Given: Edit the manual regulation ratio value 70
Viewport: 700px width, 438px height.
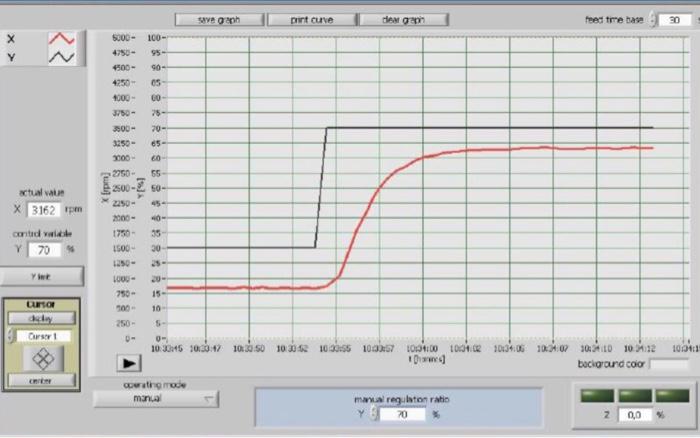Looking at the screenshot, I should pos(402,414).
